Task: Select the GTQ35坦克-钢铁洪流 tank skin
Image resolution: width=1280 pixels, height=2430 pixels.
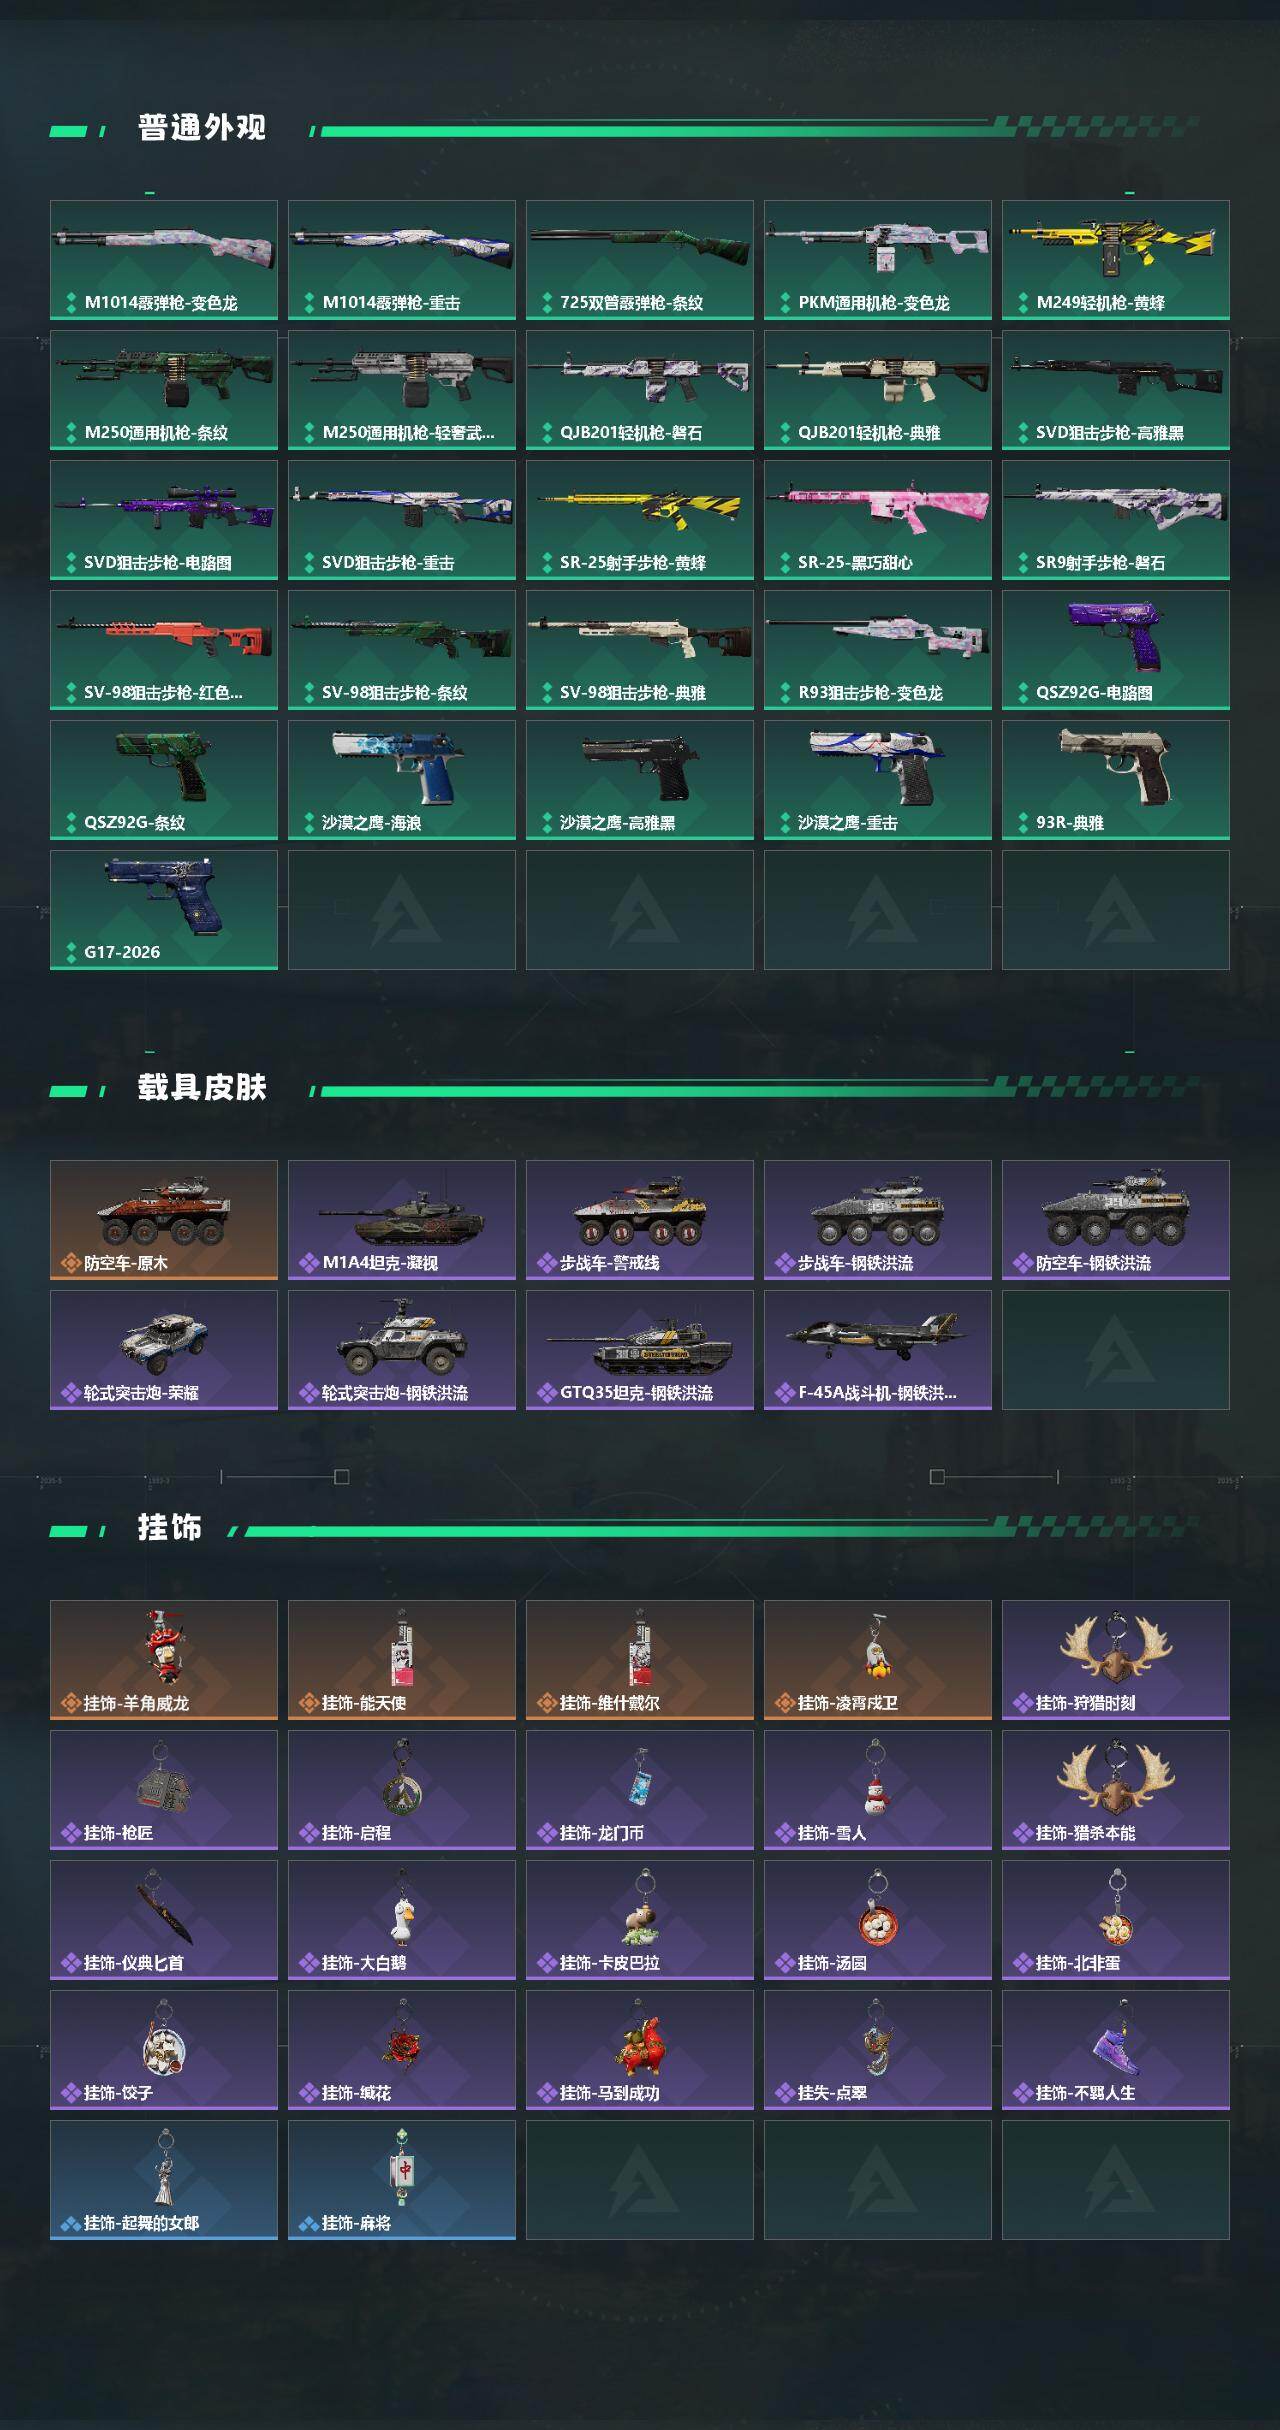Action: tap(640, 1350)
